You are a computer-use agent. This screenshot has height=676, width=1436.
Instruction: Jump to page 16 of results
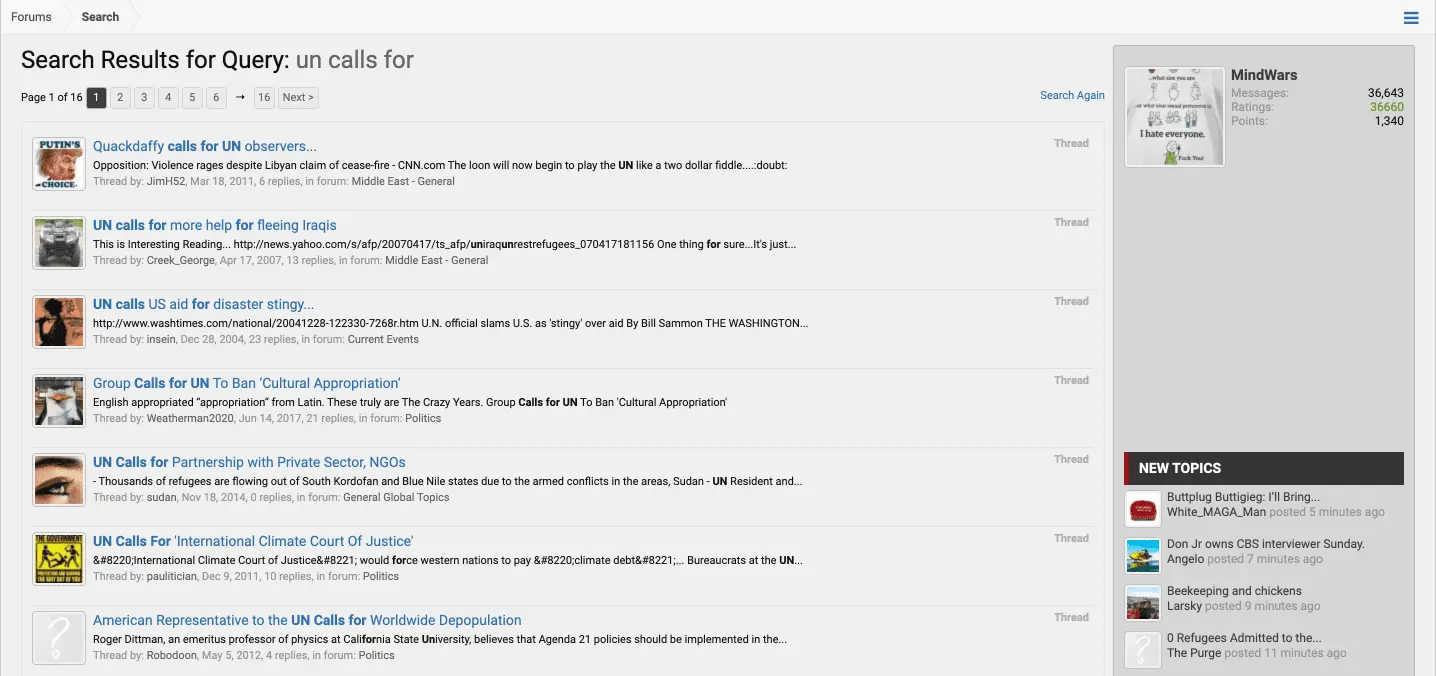click(x=264, y=97)
